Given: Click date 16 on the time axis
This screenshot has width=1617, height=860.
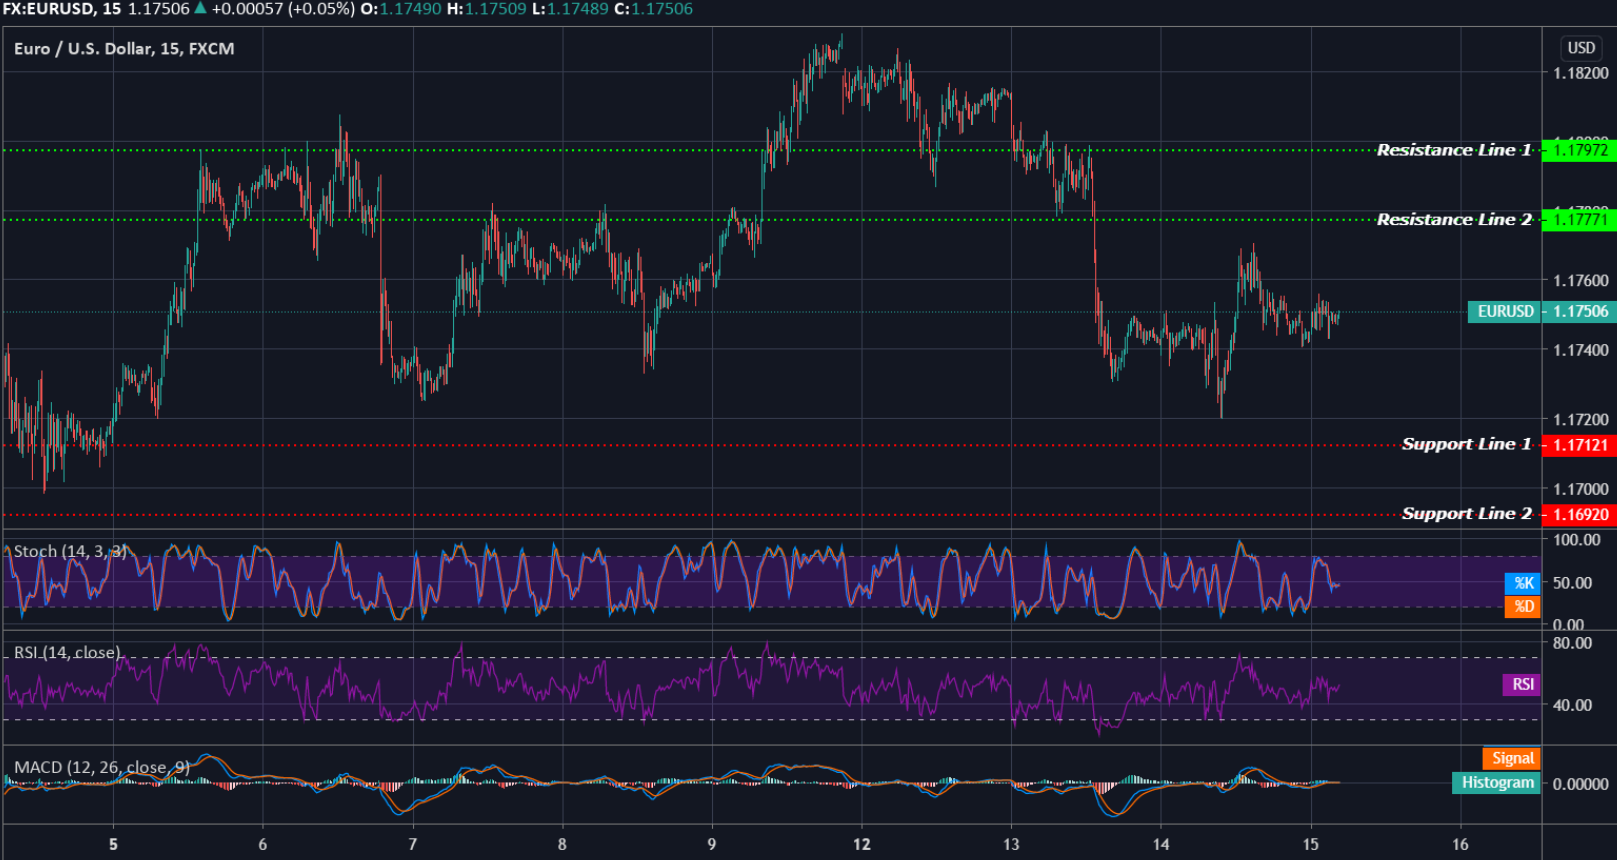Looking at the screenshot, I should coord(1460,845).
